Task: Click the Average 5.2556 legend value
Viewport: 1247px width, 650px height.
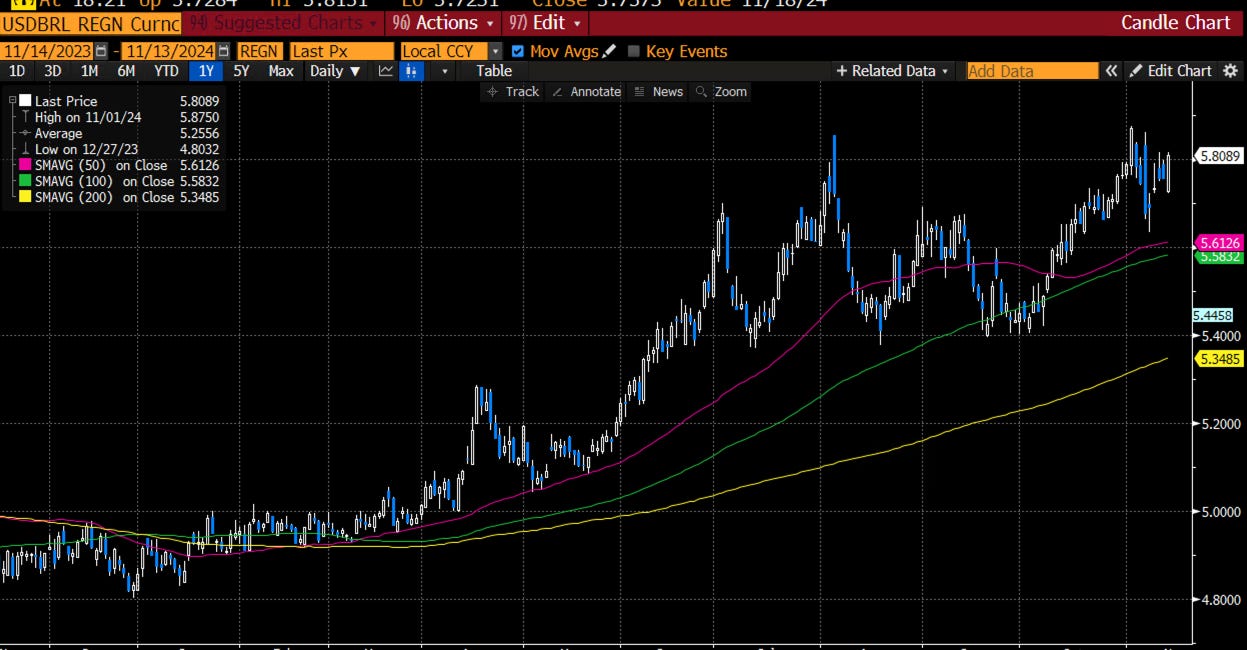Action: 199,133
